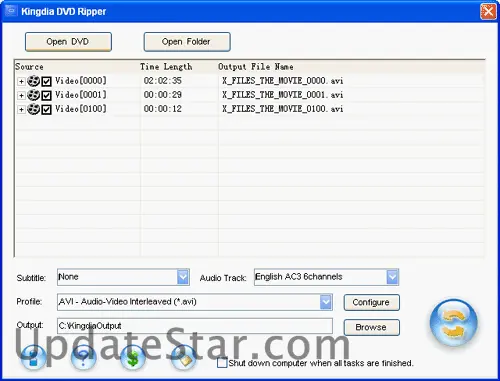
Task: Open the info/about icon at bottom
Action: click(33, 358)
